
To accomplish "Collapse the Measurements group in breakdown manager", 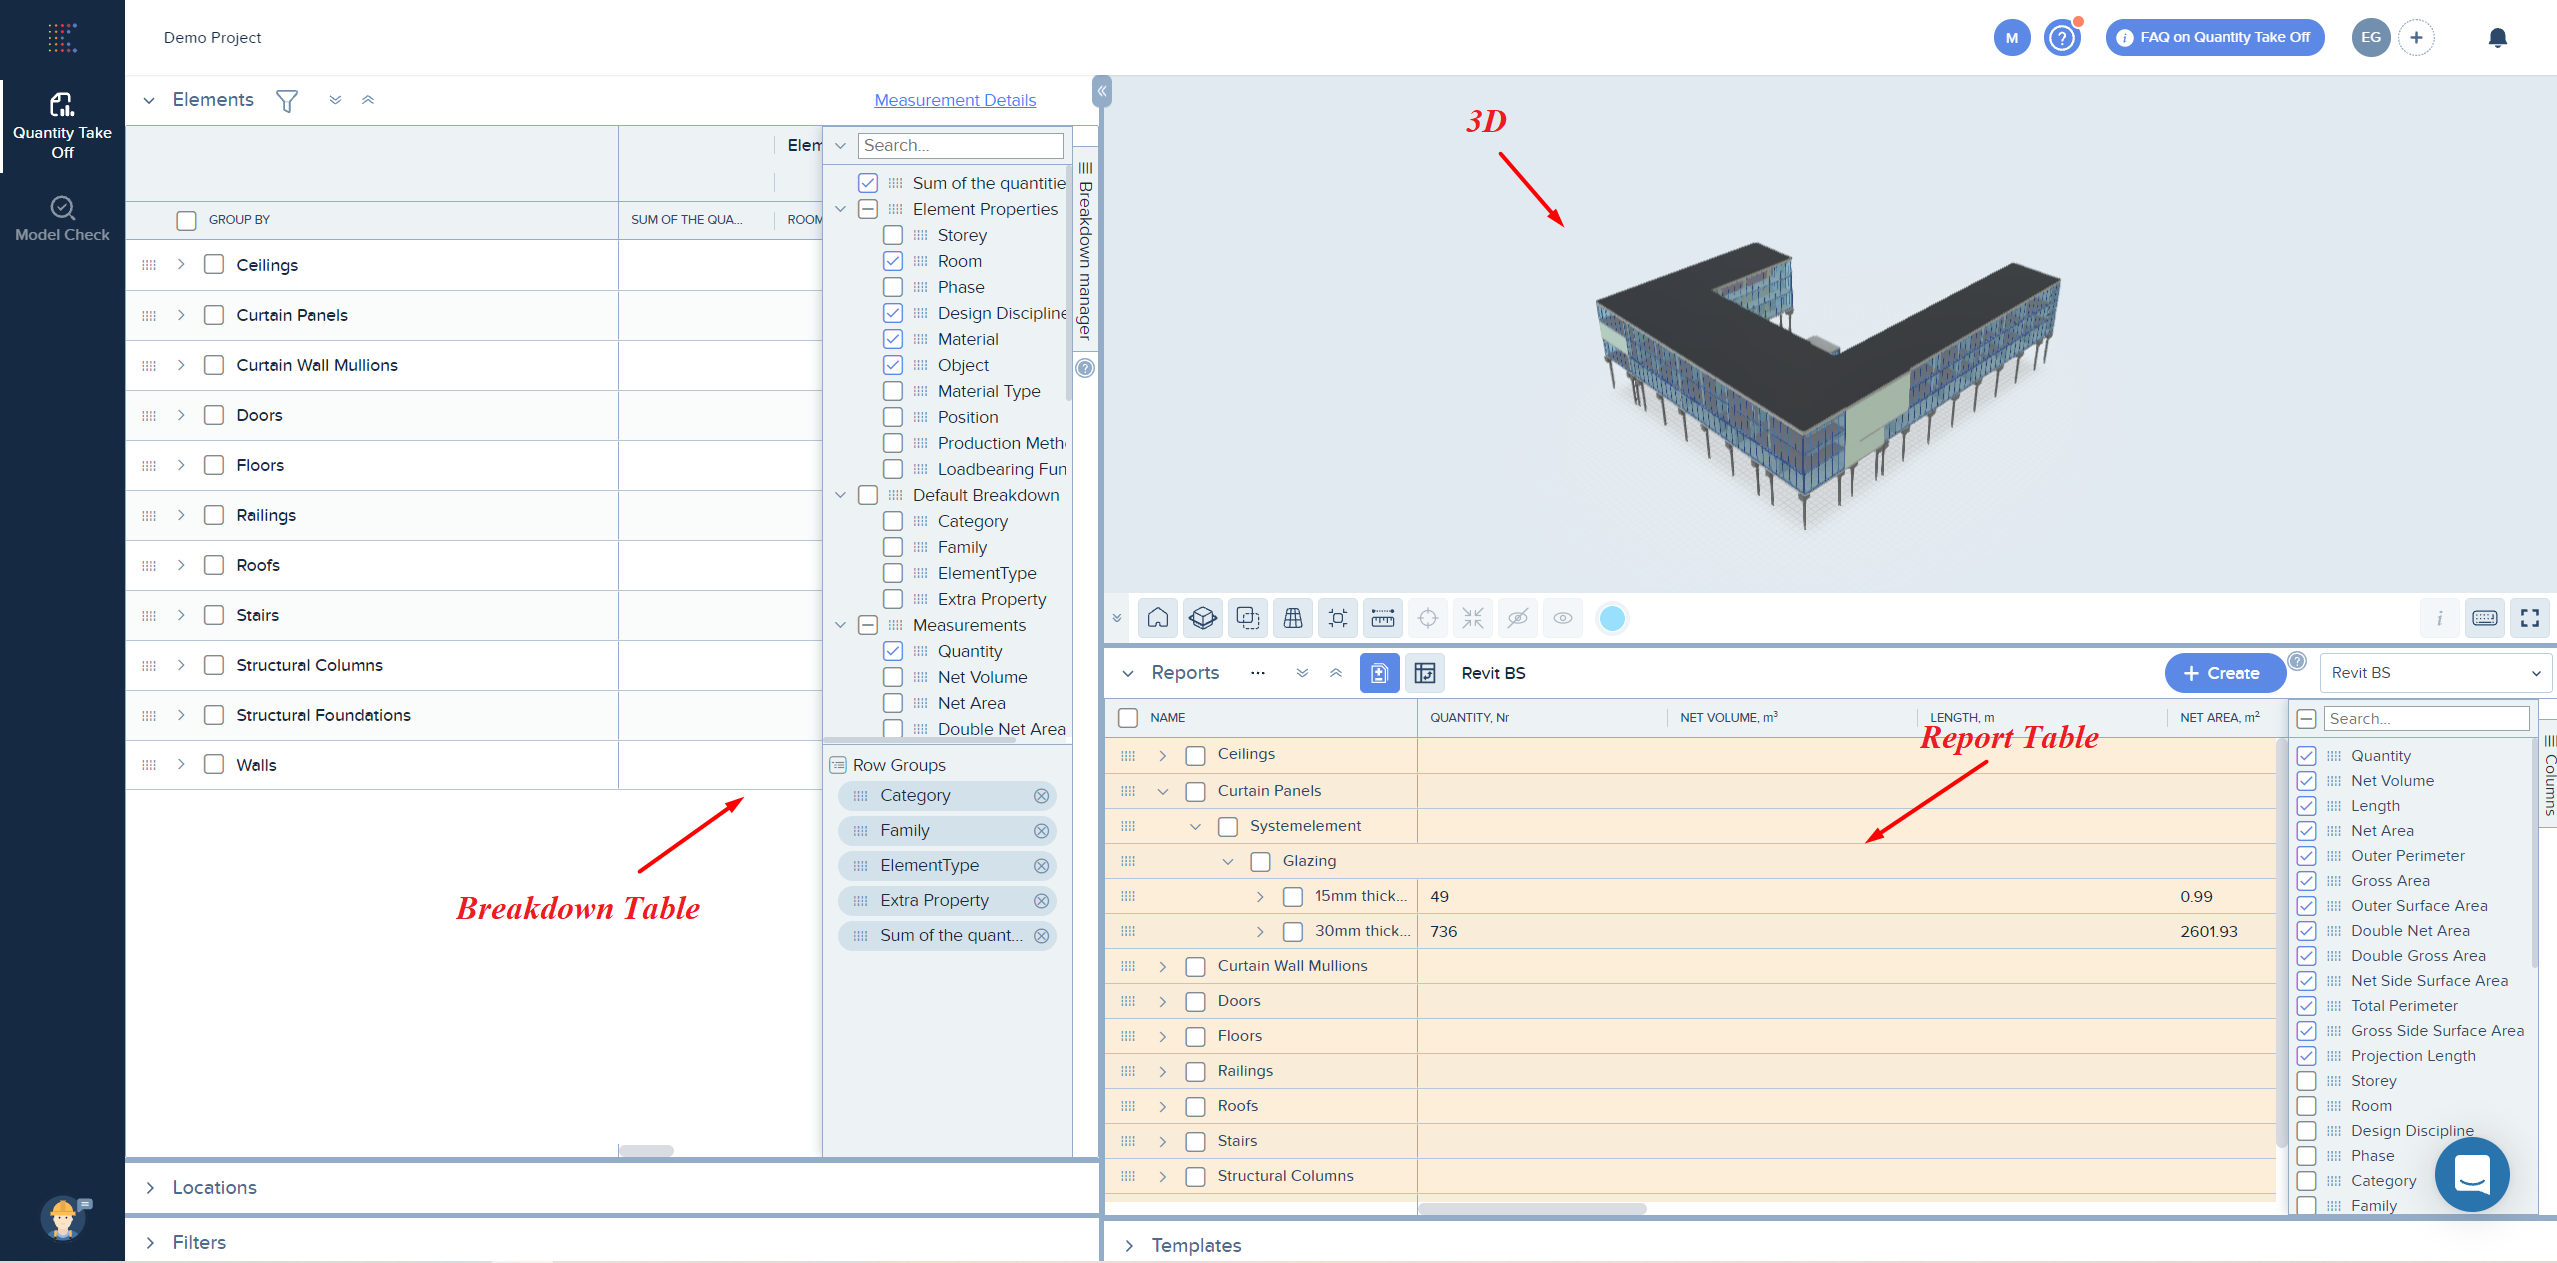I will point(840,625).
